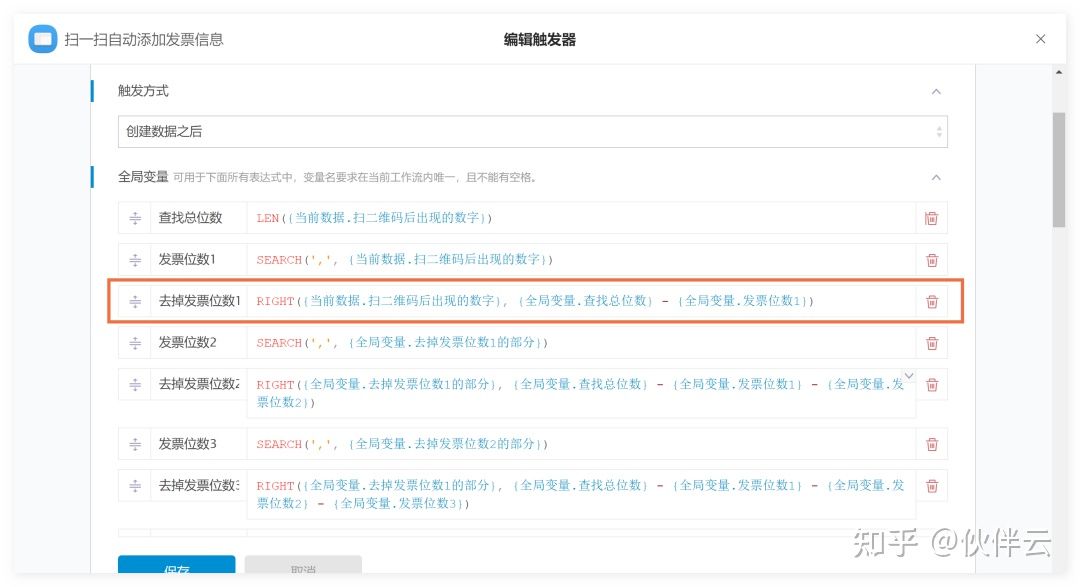This screenshot has width=1080, height=587.
Task: Remove the 发票位数2 variable via trash icon
Action: (931, 343)
